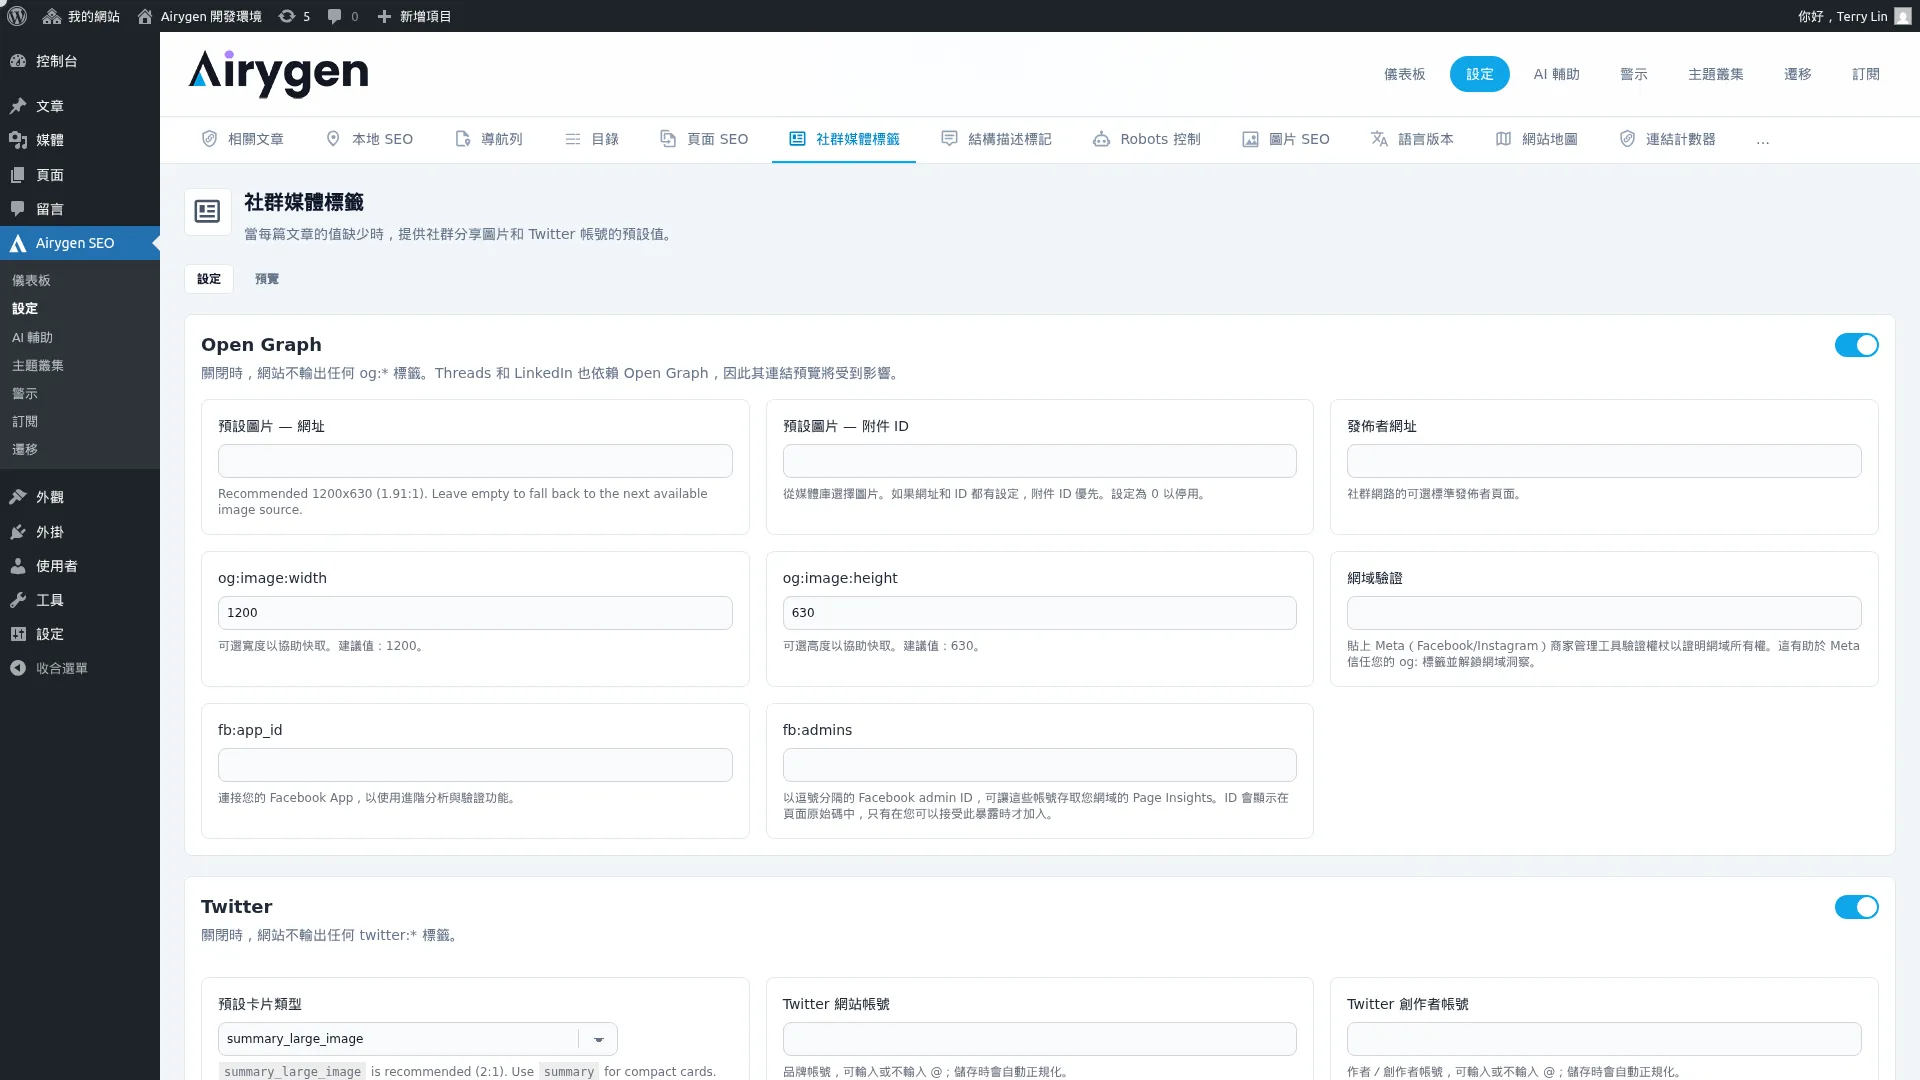Click the plus 新增項目 icon
This screenshot has width=1920, height=1080.
384,16
